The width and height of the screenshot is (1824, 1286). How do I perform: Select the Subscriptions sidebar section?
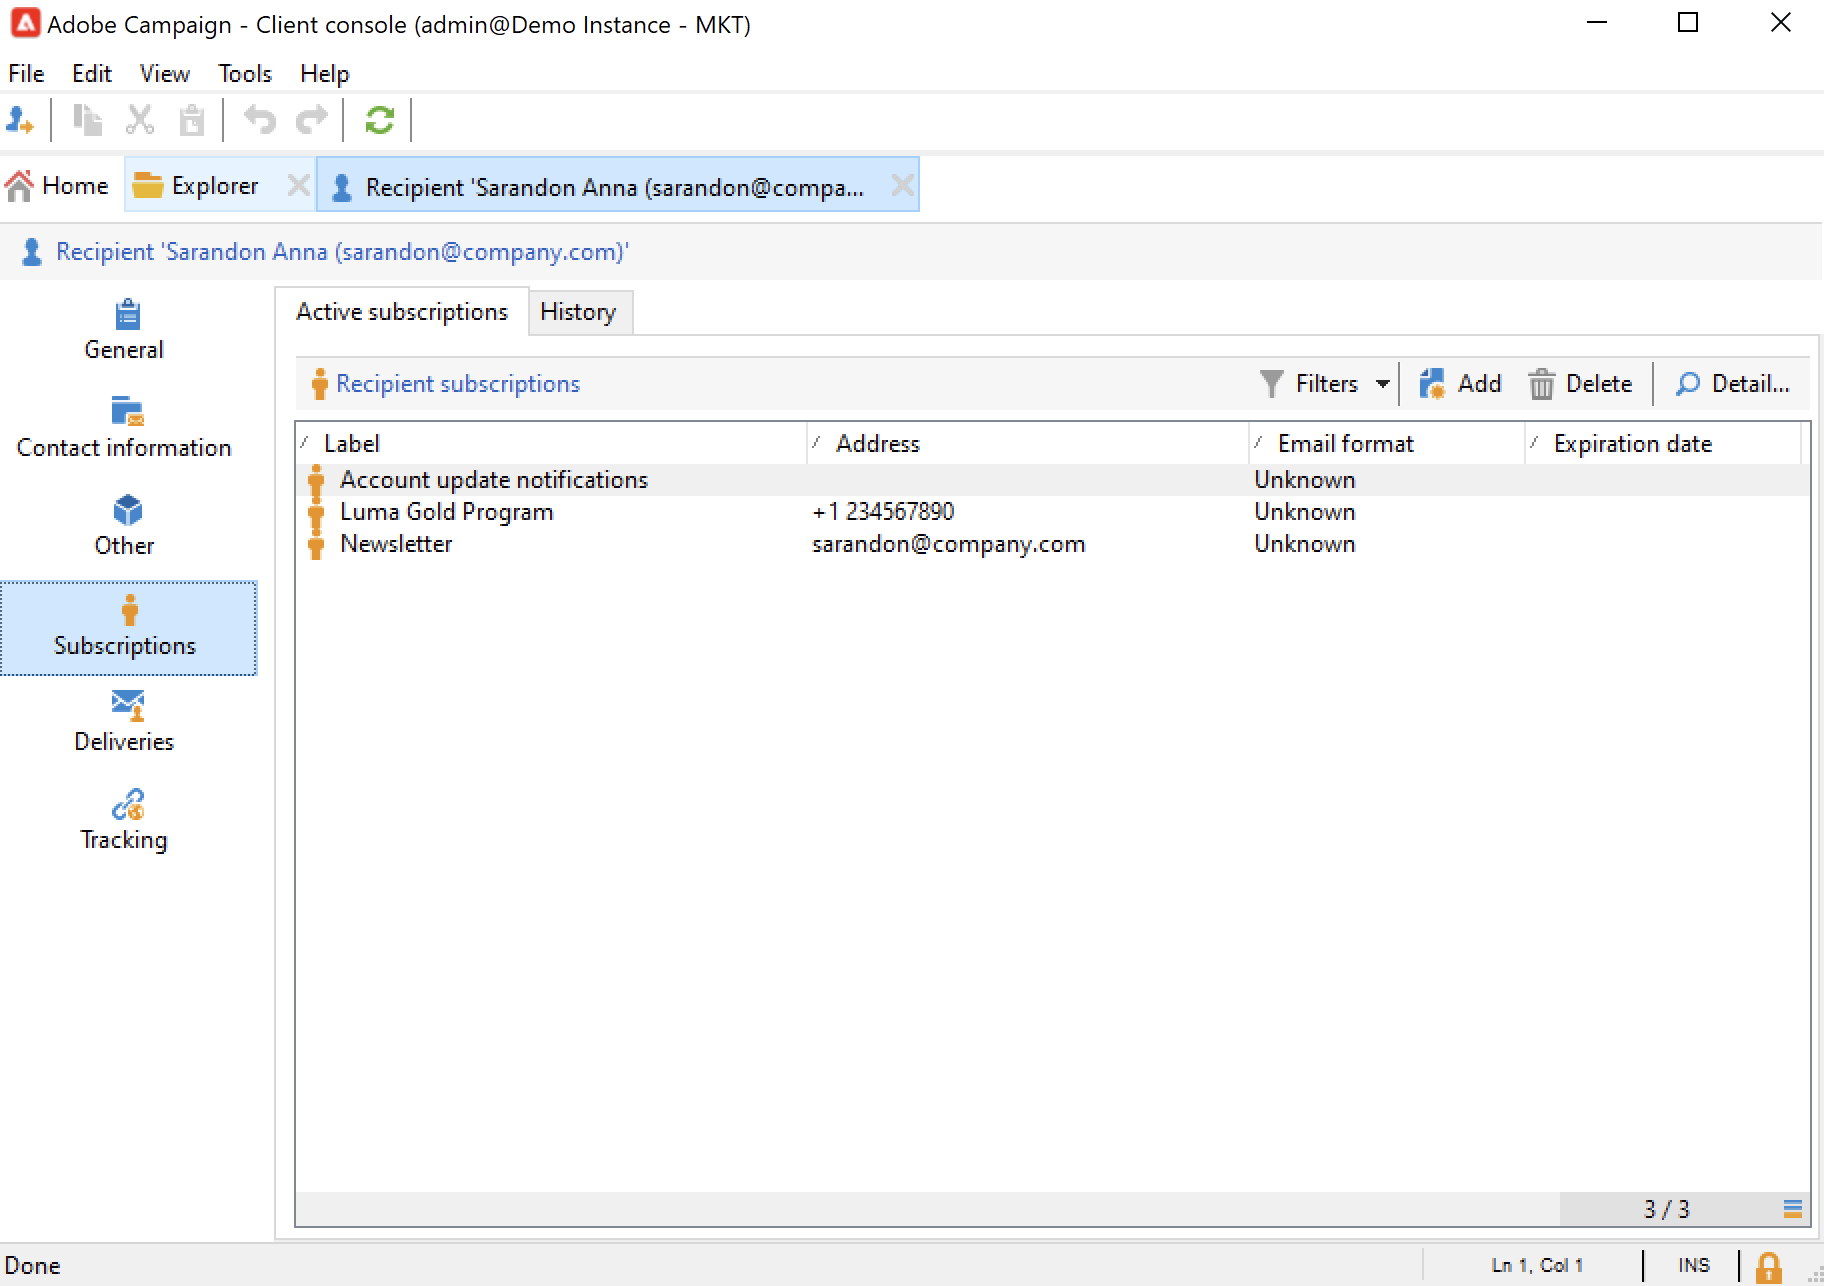[x=128, y=628]
